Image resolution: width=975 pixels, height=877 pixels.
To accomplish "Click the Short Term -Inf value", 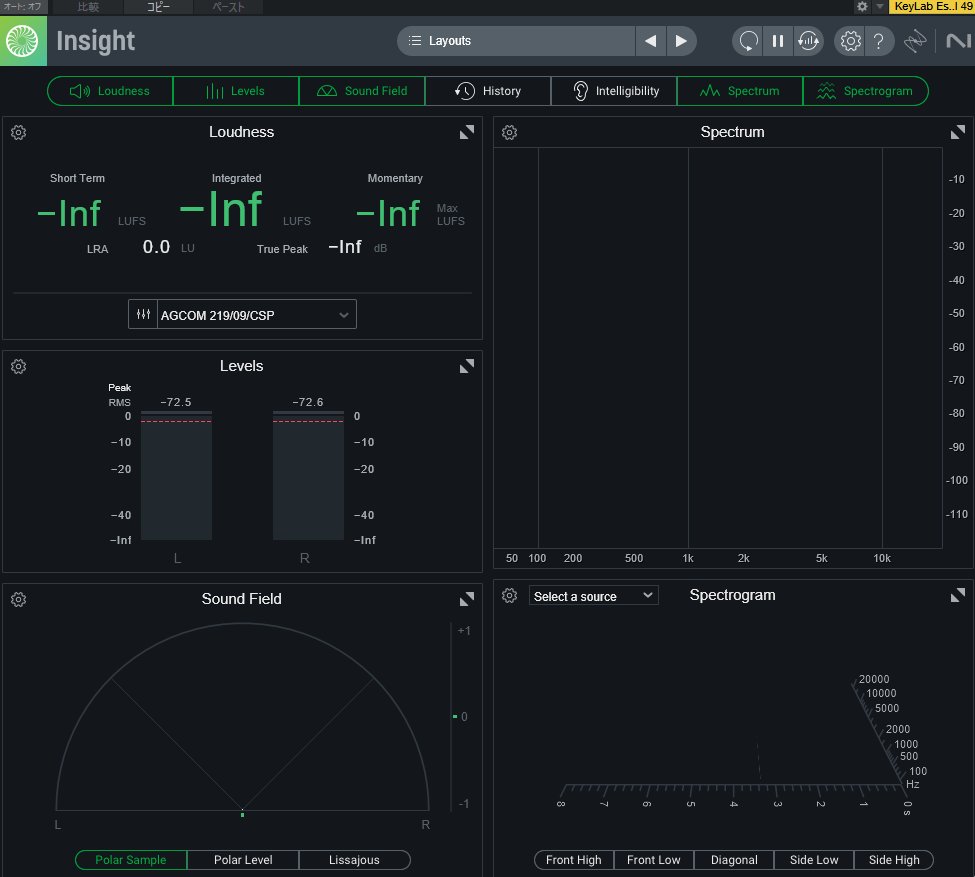I will (x=69, y=213).
